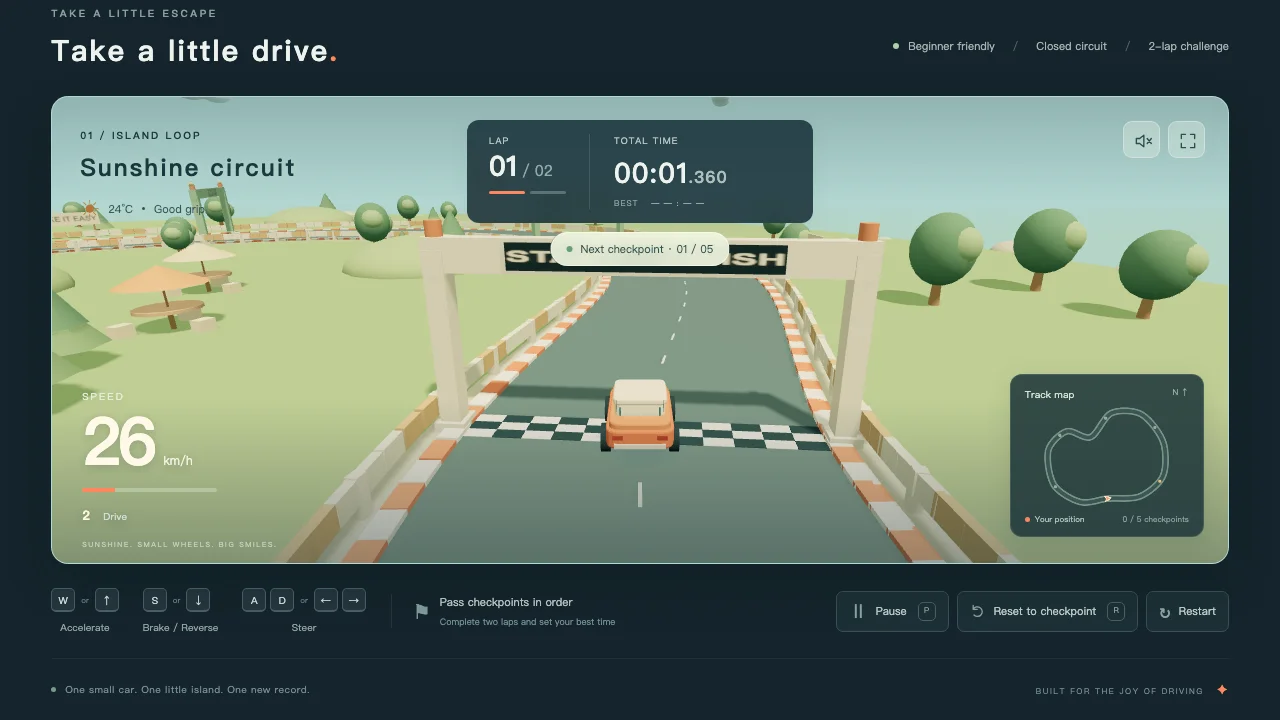Pause the race
Screen dimensions: 1280x720
(x=892, y=611)
